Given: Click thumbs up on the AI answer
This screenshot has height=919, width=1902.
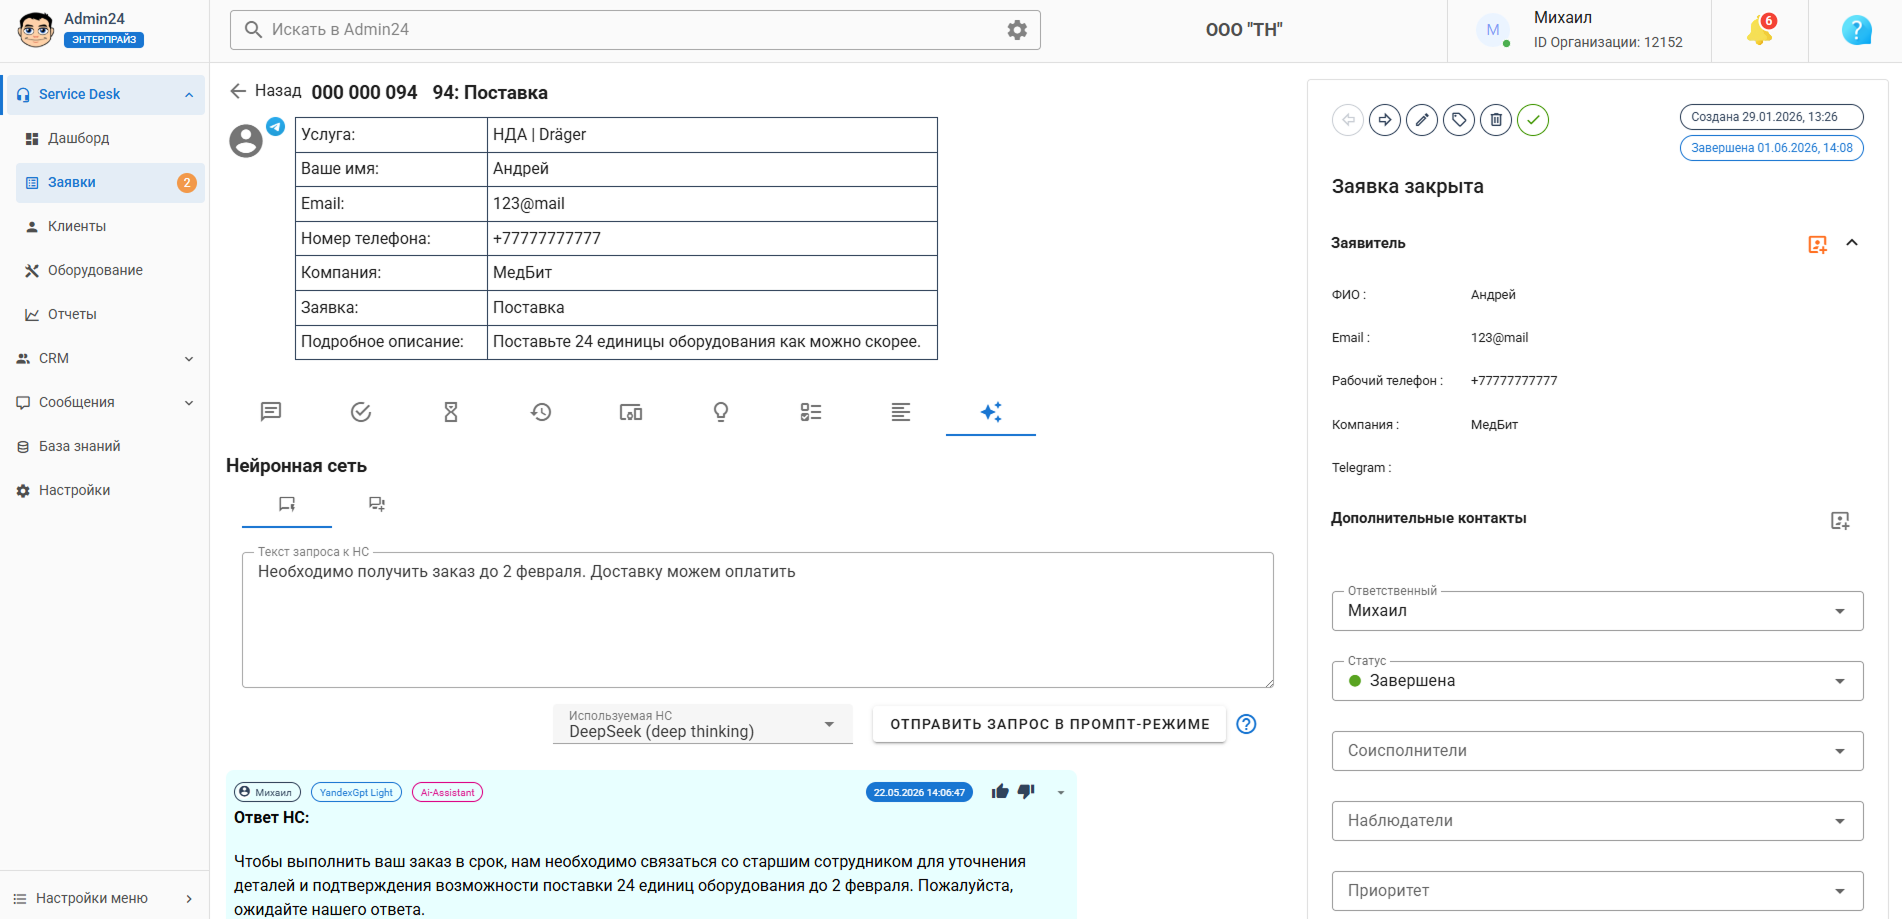Looking at the screenshot, I should click(1000, 792).
